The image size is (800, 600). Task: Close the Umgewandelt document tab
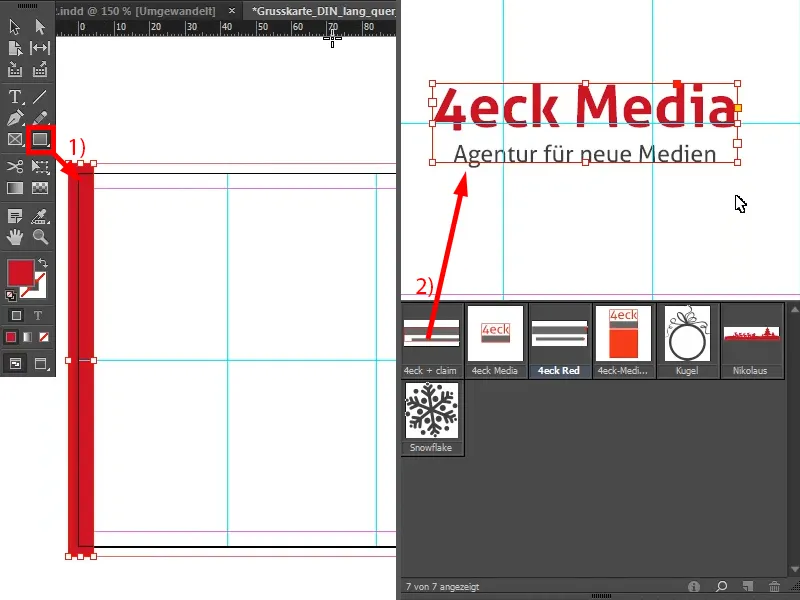(x=232, y=11)
